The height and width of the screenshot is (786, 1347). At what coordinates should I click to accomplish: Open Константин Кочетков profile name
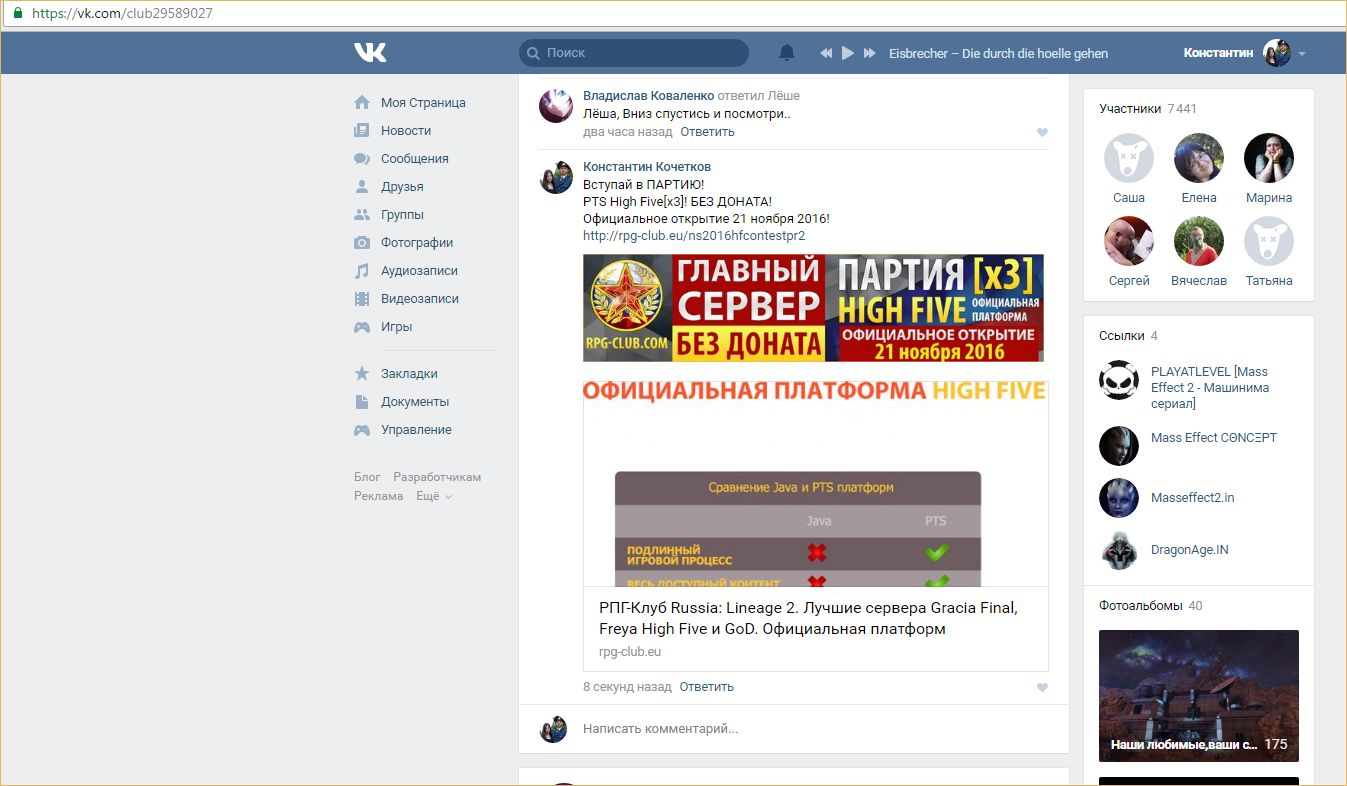tap(647, 166)
